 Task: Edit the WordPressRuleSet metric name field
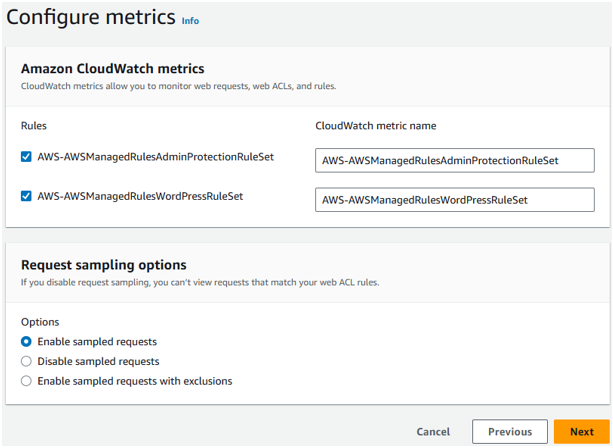click(455, 200)
